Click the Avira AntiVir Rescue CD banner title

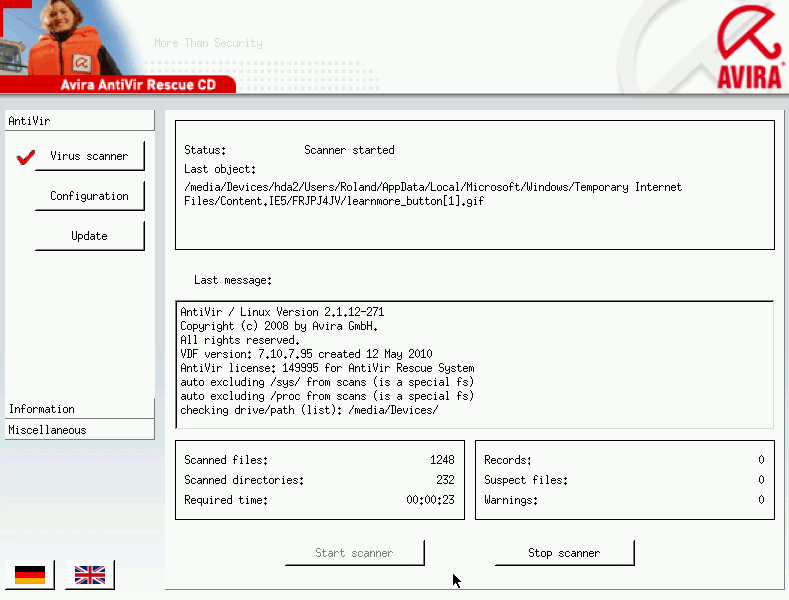point(138,85)
